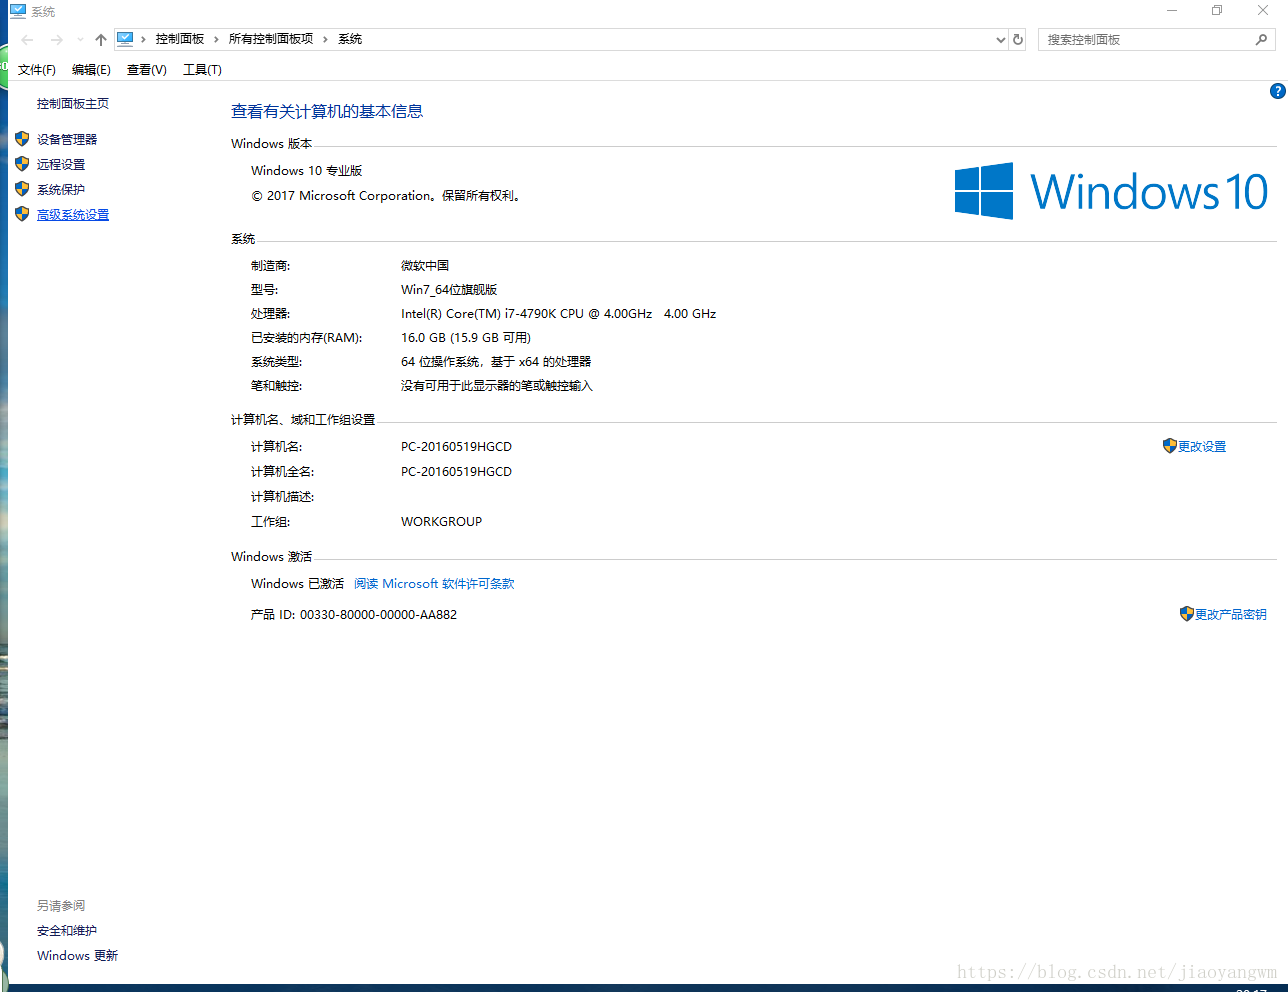Open the 查看(V) menu
This screenshot has height=992, width=1288.
pos(147,70)
